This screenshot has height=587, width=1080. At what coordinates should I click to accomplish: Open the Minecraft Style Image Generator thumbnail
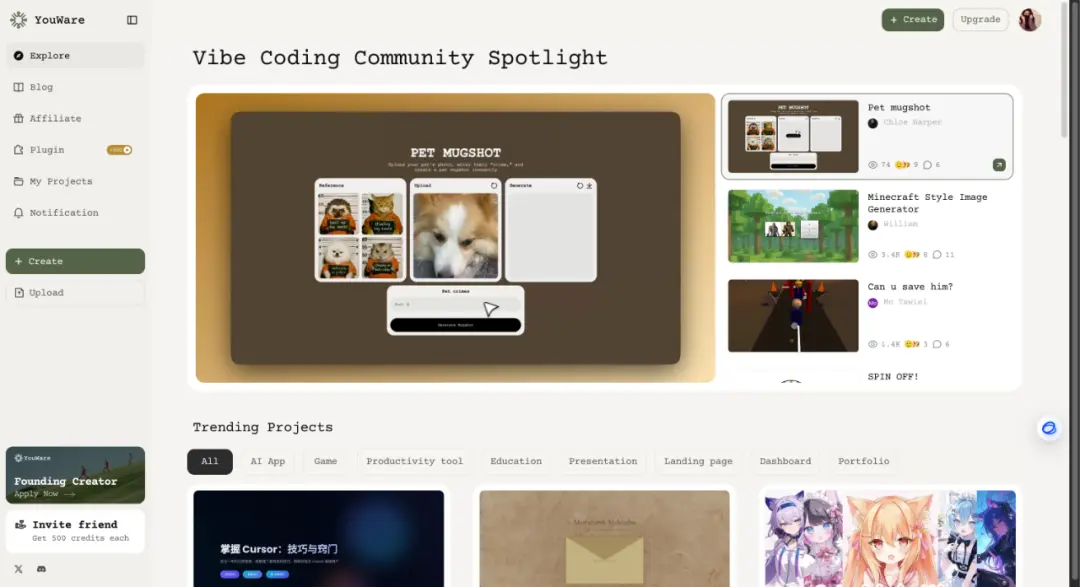tap(793, 226)
